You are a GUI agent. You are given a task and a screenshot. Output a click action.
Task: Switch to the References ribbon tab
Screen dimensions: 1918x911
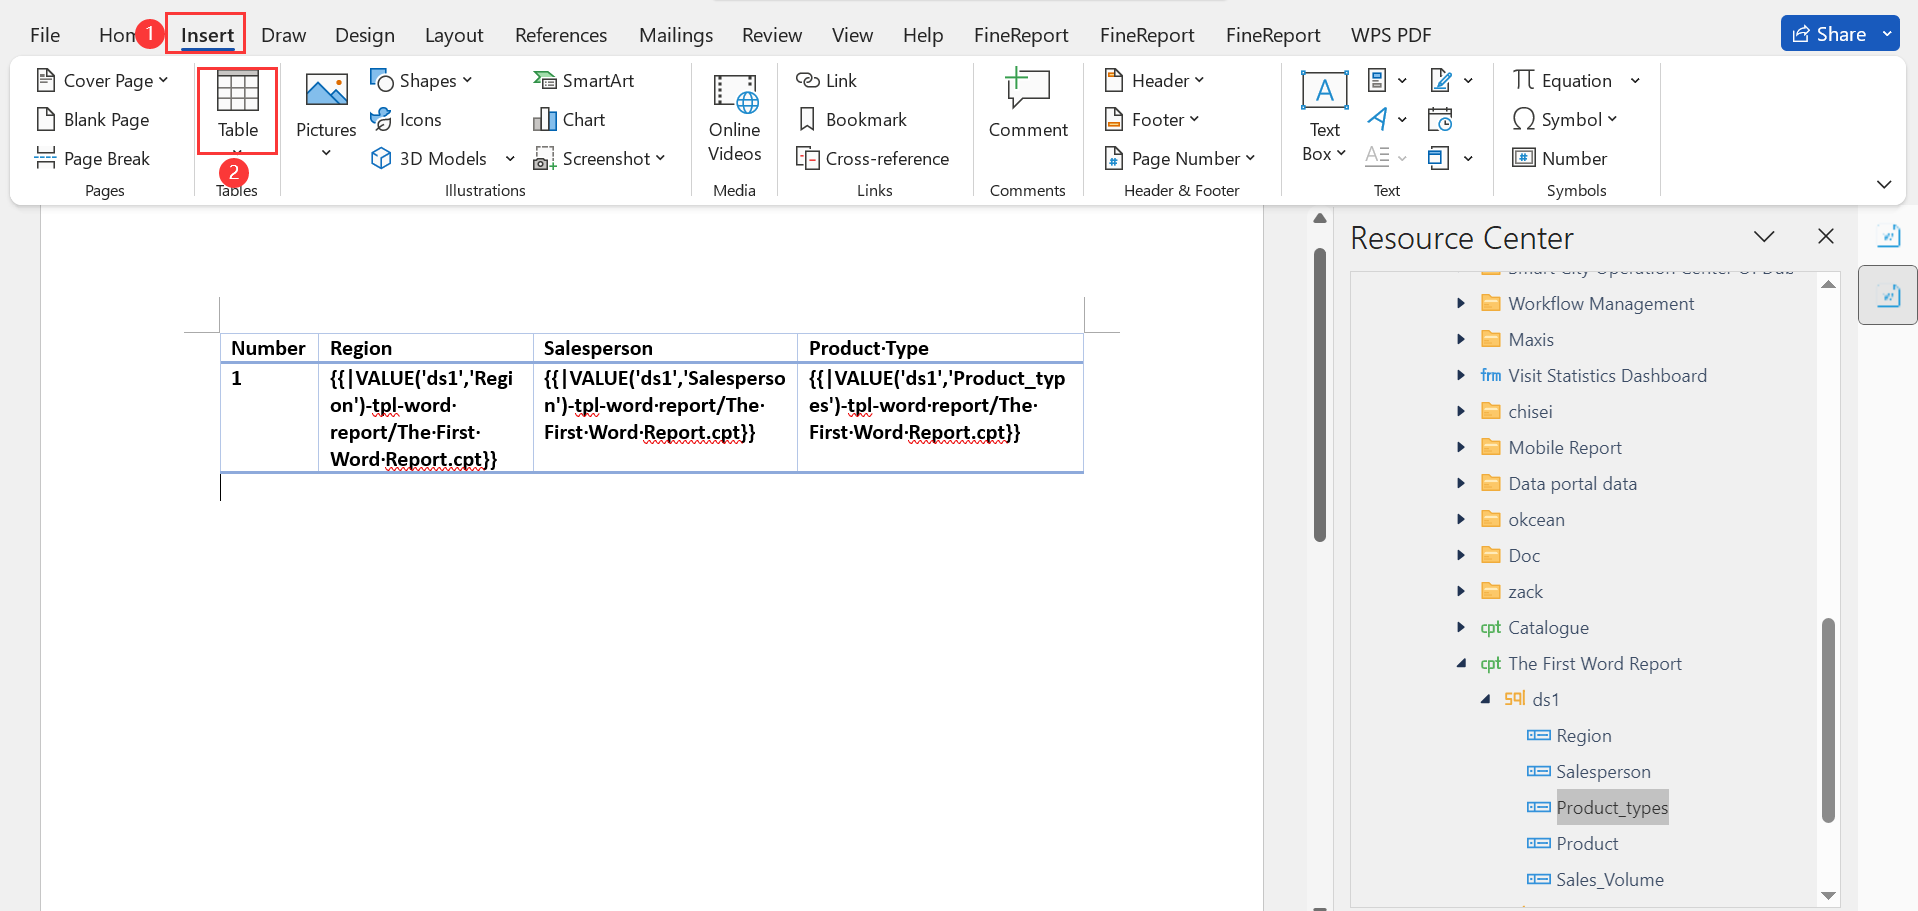coord(560,34)
